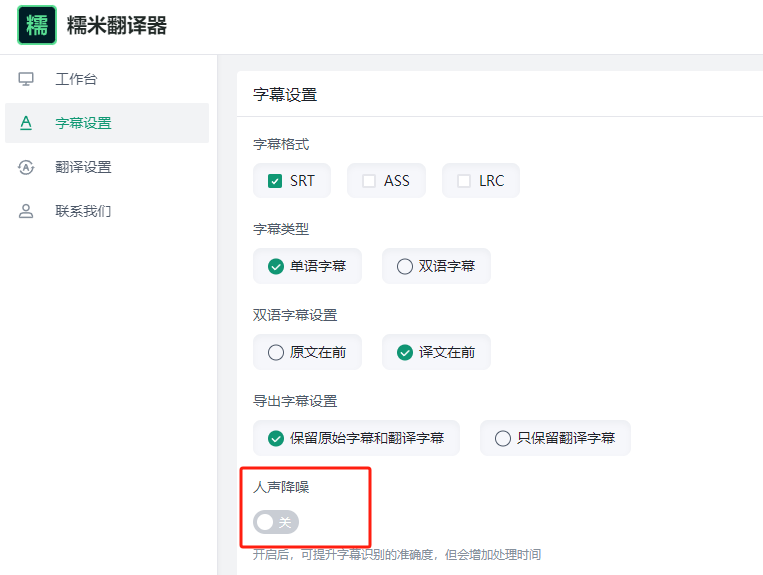Screen dimensions: 763x575
Task: Turn on the 人声降噪 switch
Action: (275, 522)
